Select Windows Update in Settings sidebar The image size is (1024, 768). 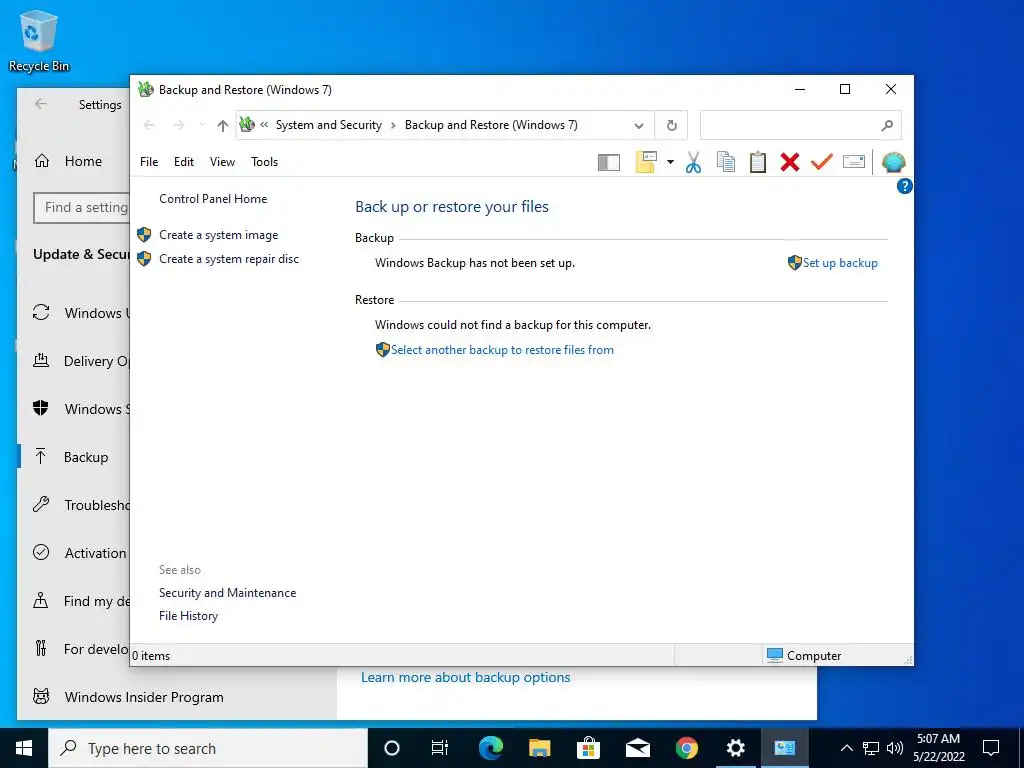pos(74,313)
